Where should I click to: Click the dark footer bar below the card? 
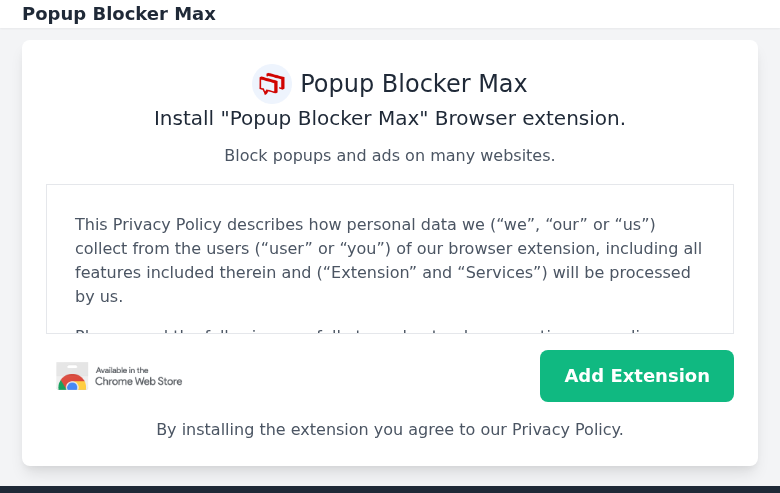390,490
